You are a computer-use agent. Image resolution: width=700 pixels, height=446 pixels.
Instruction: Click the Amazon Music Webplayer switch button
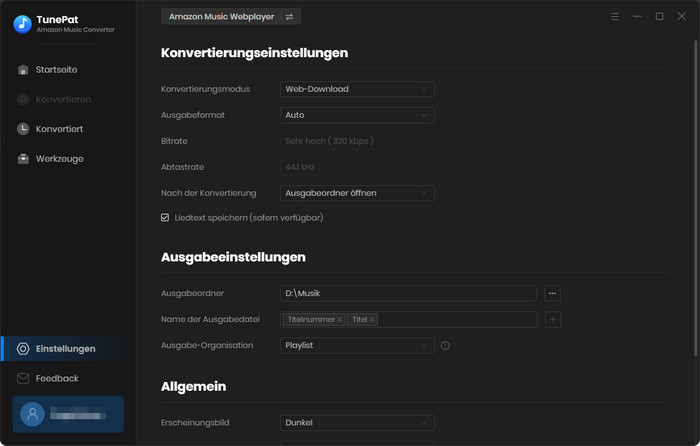(x=231, y=17)
